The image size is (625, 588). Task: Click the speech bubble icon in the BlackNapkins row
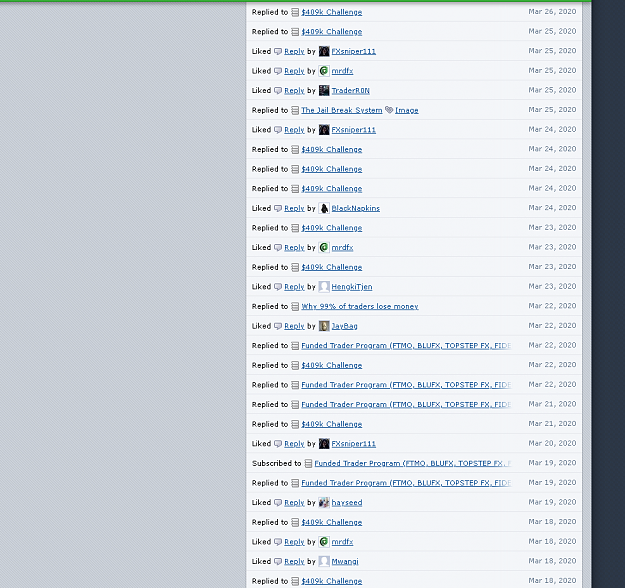click(278, 208)
